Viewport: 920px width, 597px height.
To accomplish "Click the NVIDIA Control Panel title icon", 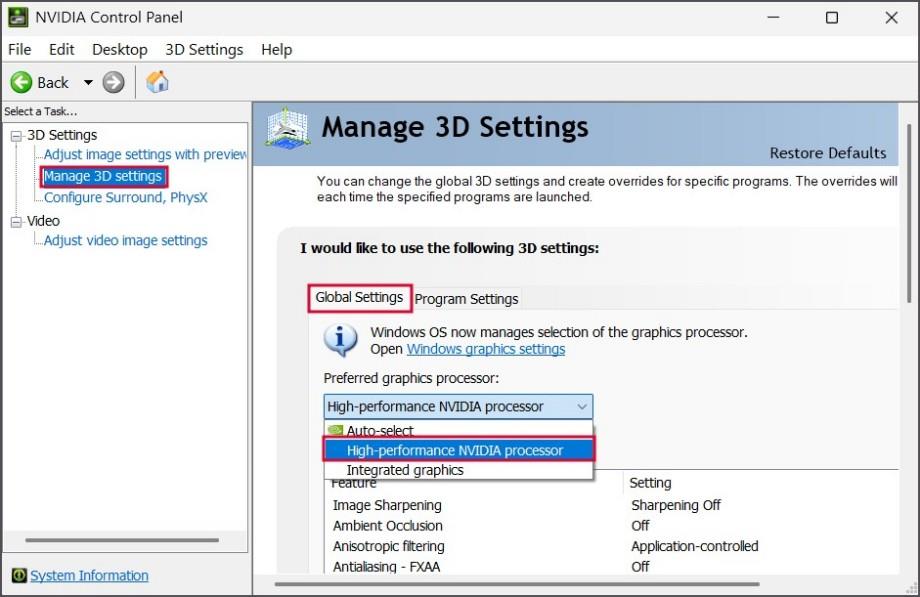I will click(x=18, y=17).
